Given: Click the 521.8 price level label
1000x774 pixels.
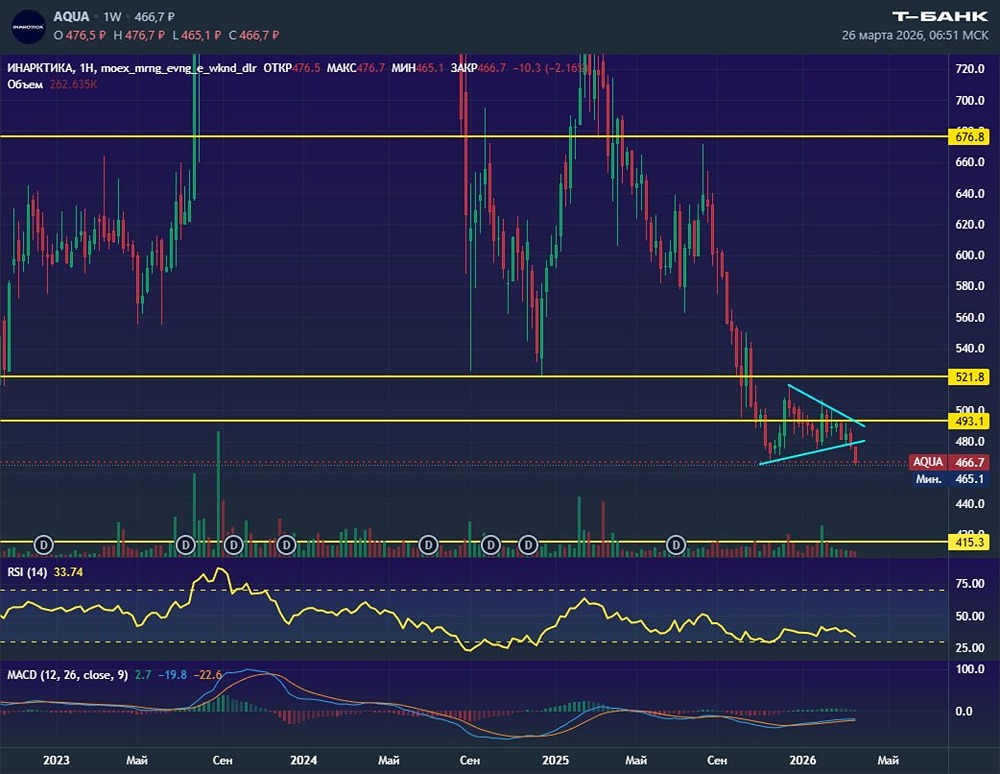Looking at the screenshot, I should [969, 377].
